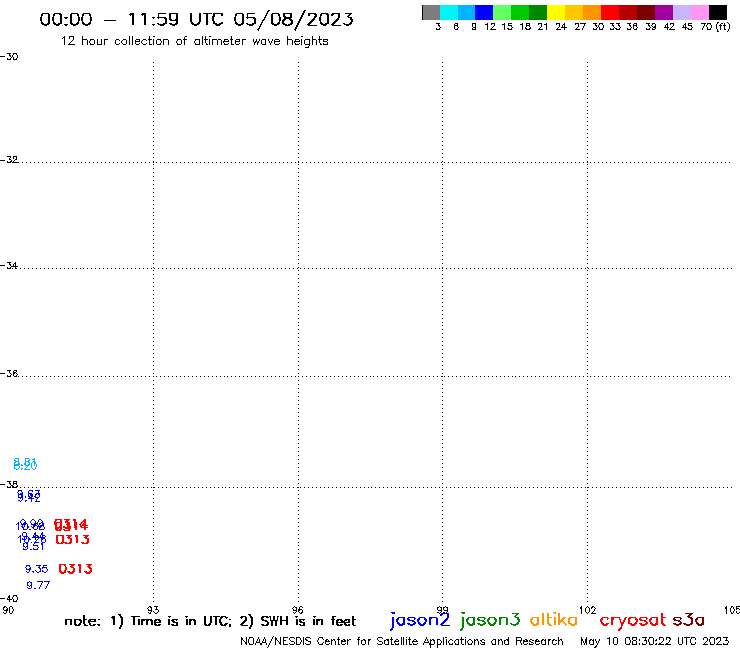Click the 9.51 blue wave height value

click(34, 547)
